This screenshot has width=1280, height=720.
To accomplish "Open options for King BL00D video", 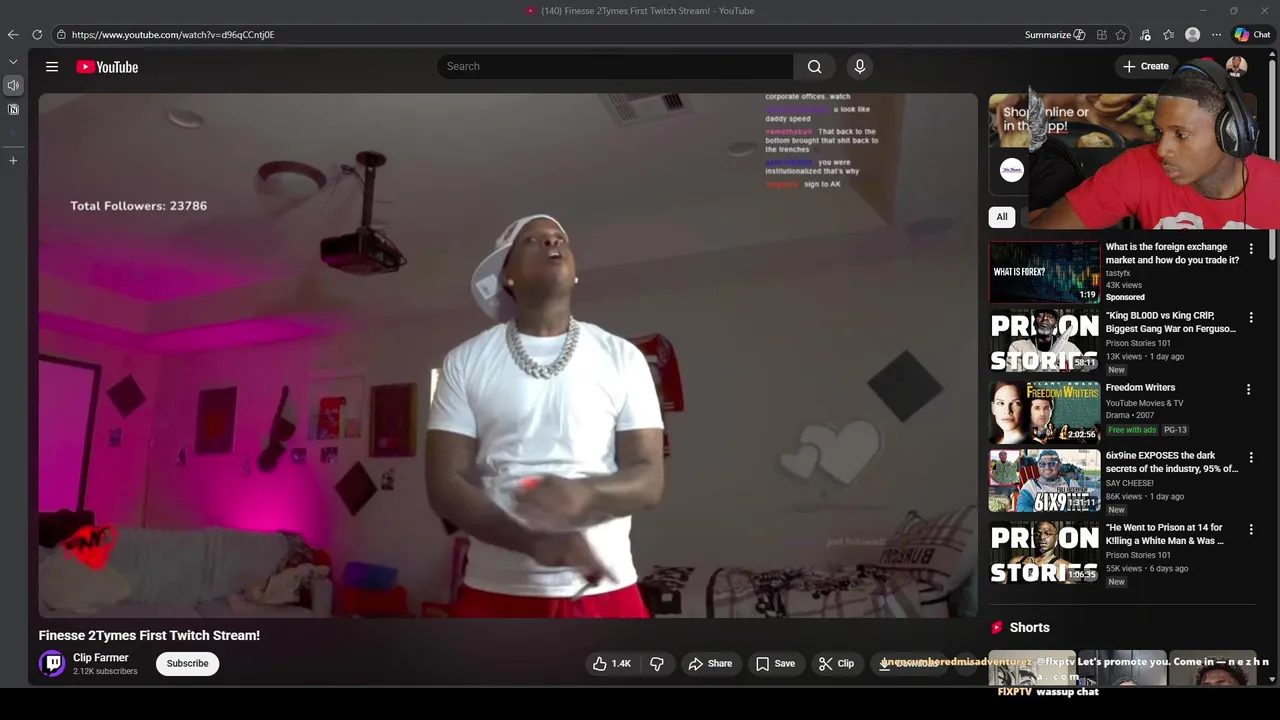I will (1250, 318).
